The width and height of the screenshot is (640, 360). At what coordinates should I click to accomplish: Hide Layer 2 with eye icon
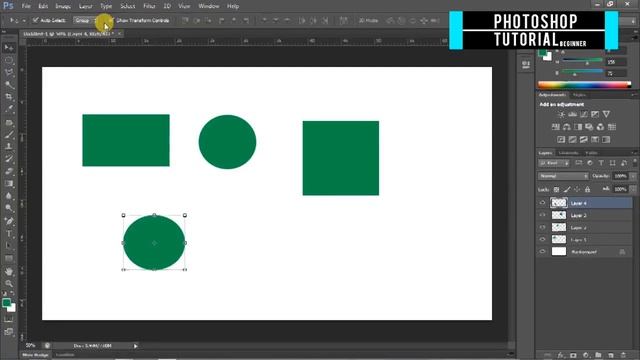542,227
